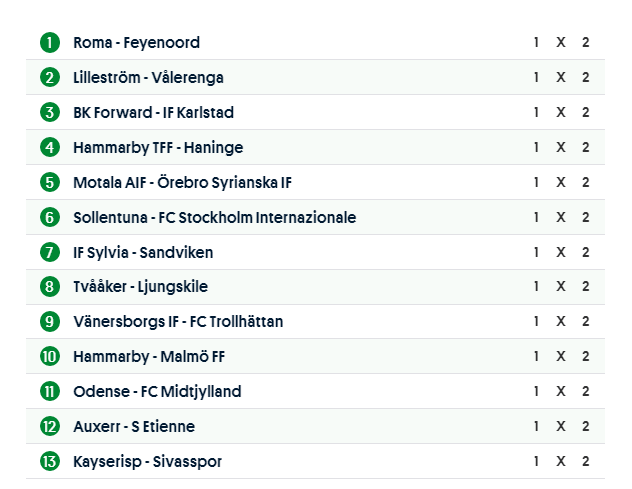The width and height of the screenshot is (632, 489).
Task: Select the Tvååker - Ljungskile match row
Action: click(x=140, y=287)
